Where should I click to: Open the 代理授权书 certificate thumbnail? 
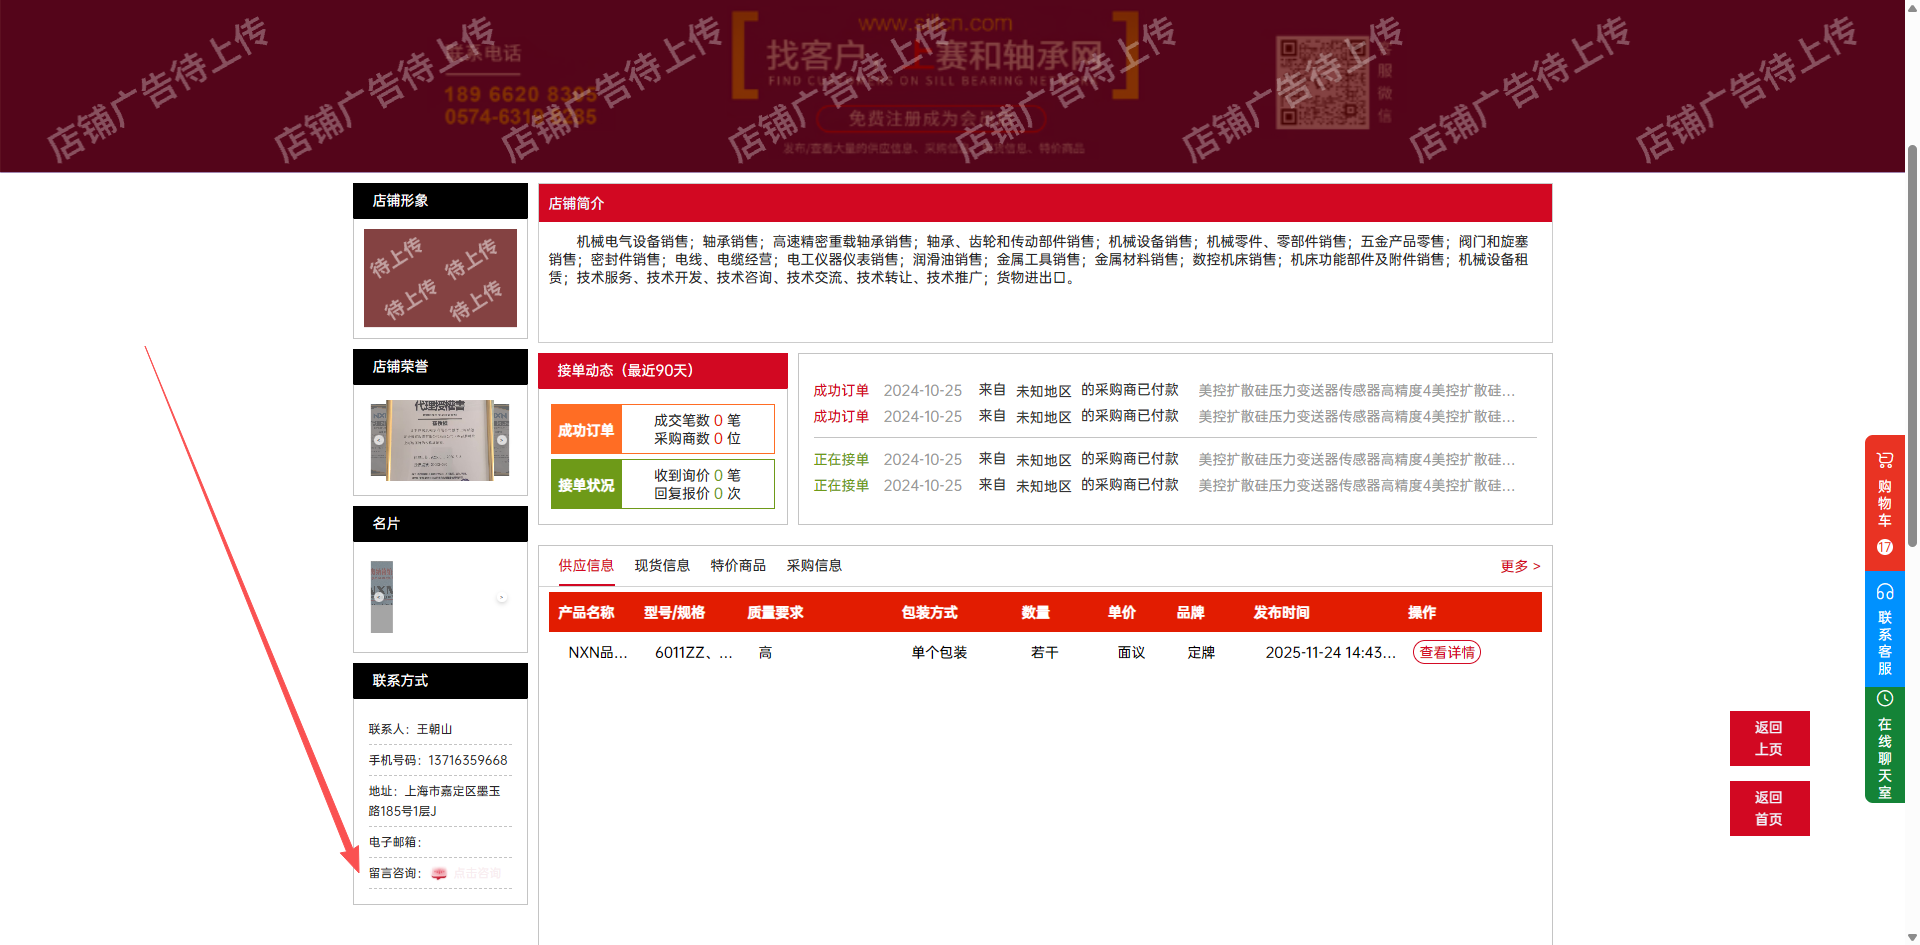[440, 440]
